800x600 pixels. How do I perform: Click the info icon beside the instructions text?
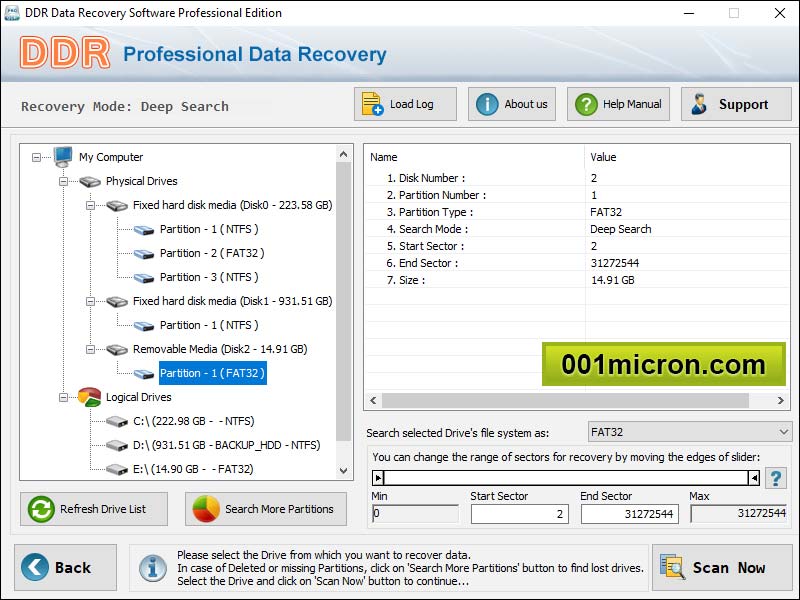click(x=153, y=568)
